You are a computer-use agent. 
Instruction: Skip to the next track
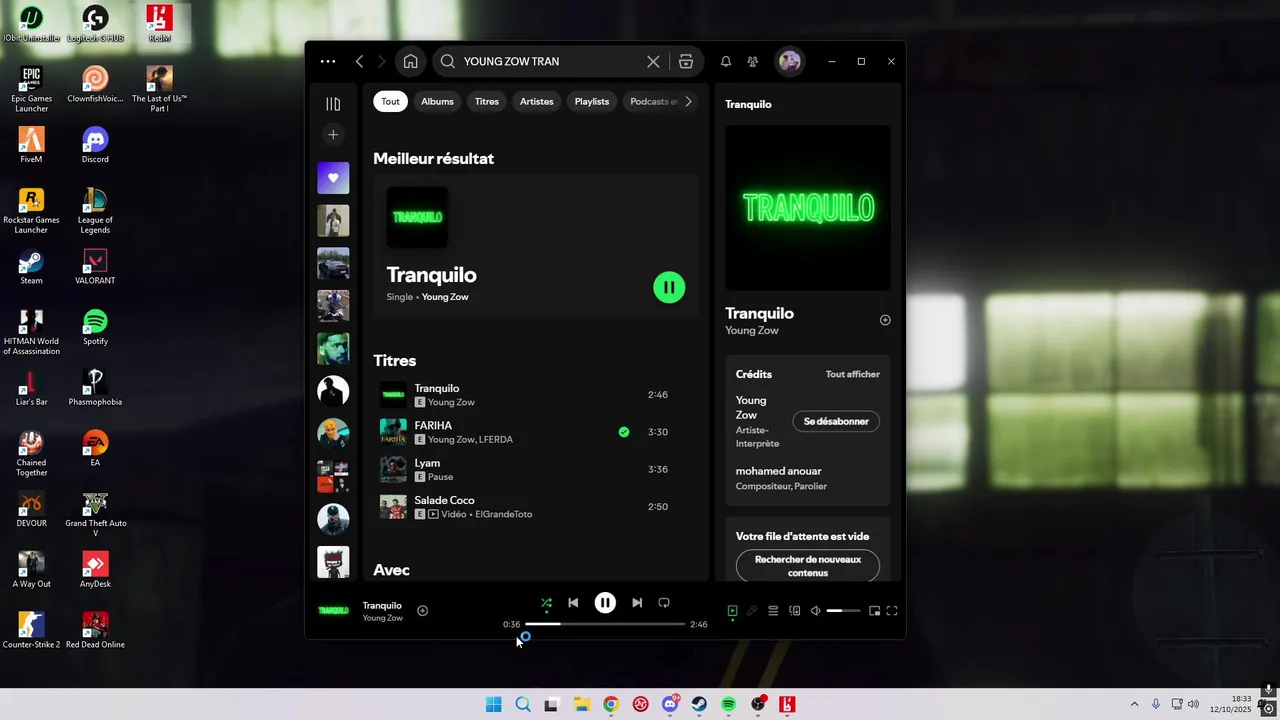[637, 603]
